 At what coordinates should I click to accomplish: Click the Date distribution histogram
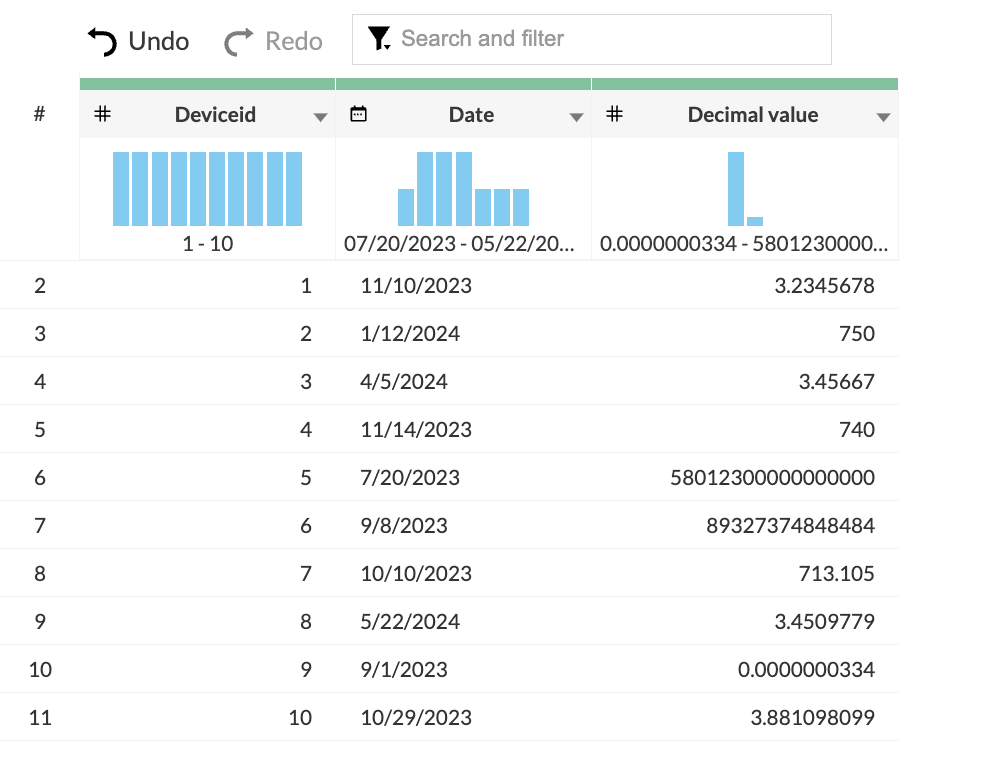tap(463, 189)
